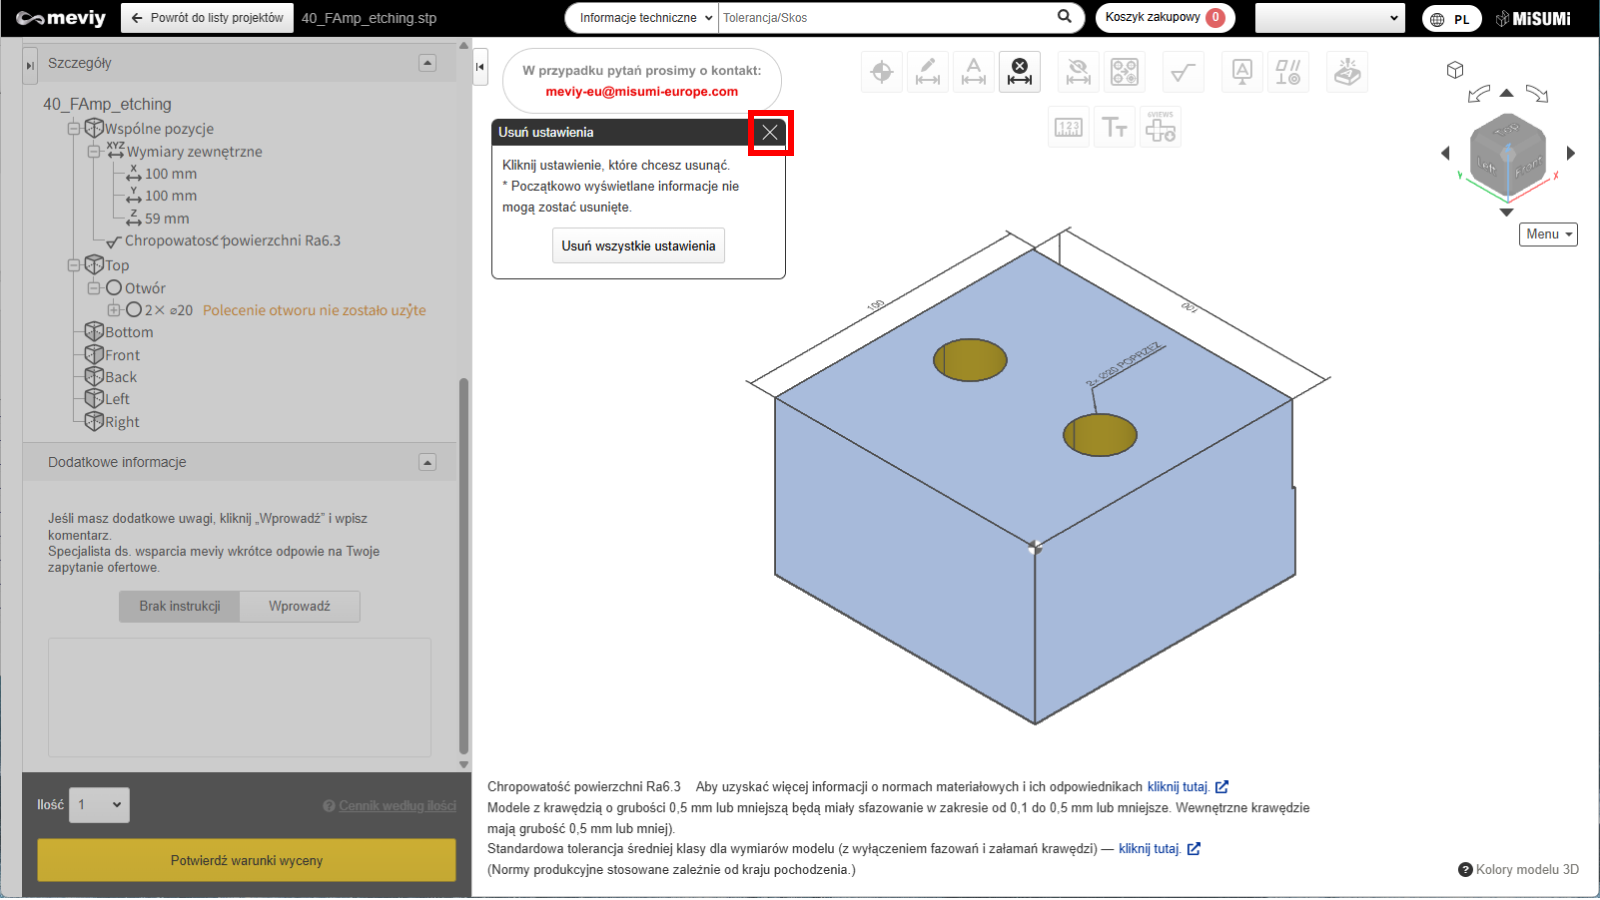Toggle the isometric view cube icon

point(1455,70)
